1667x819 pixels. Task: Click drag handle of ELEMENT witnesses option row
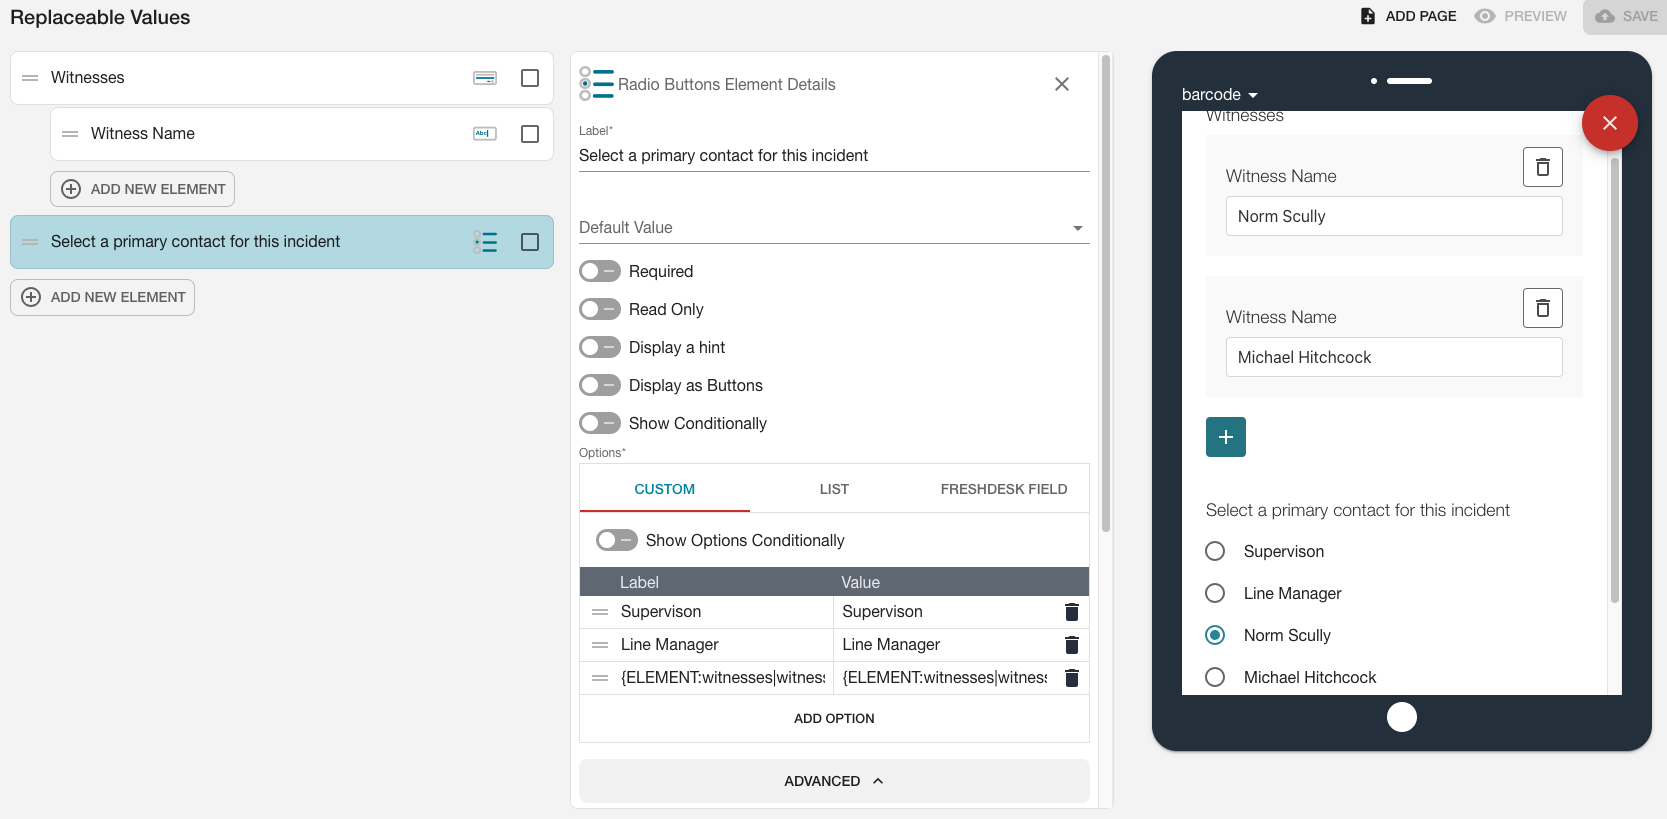point(600,678)
